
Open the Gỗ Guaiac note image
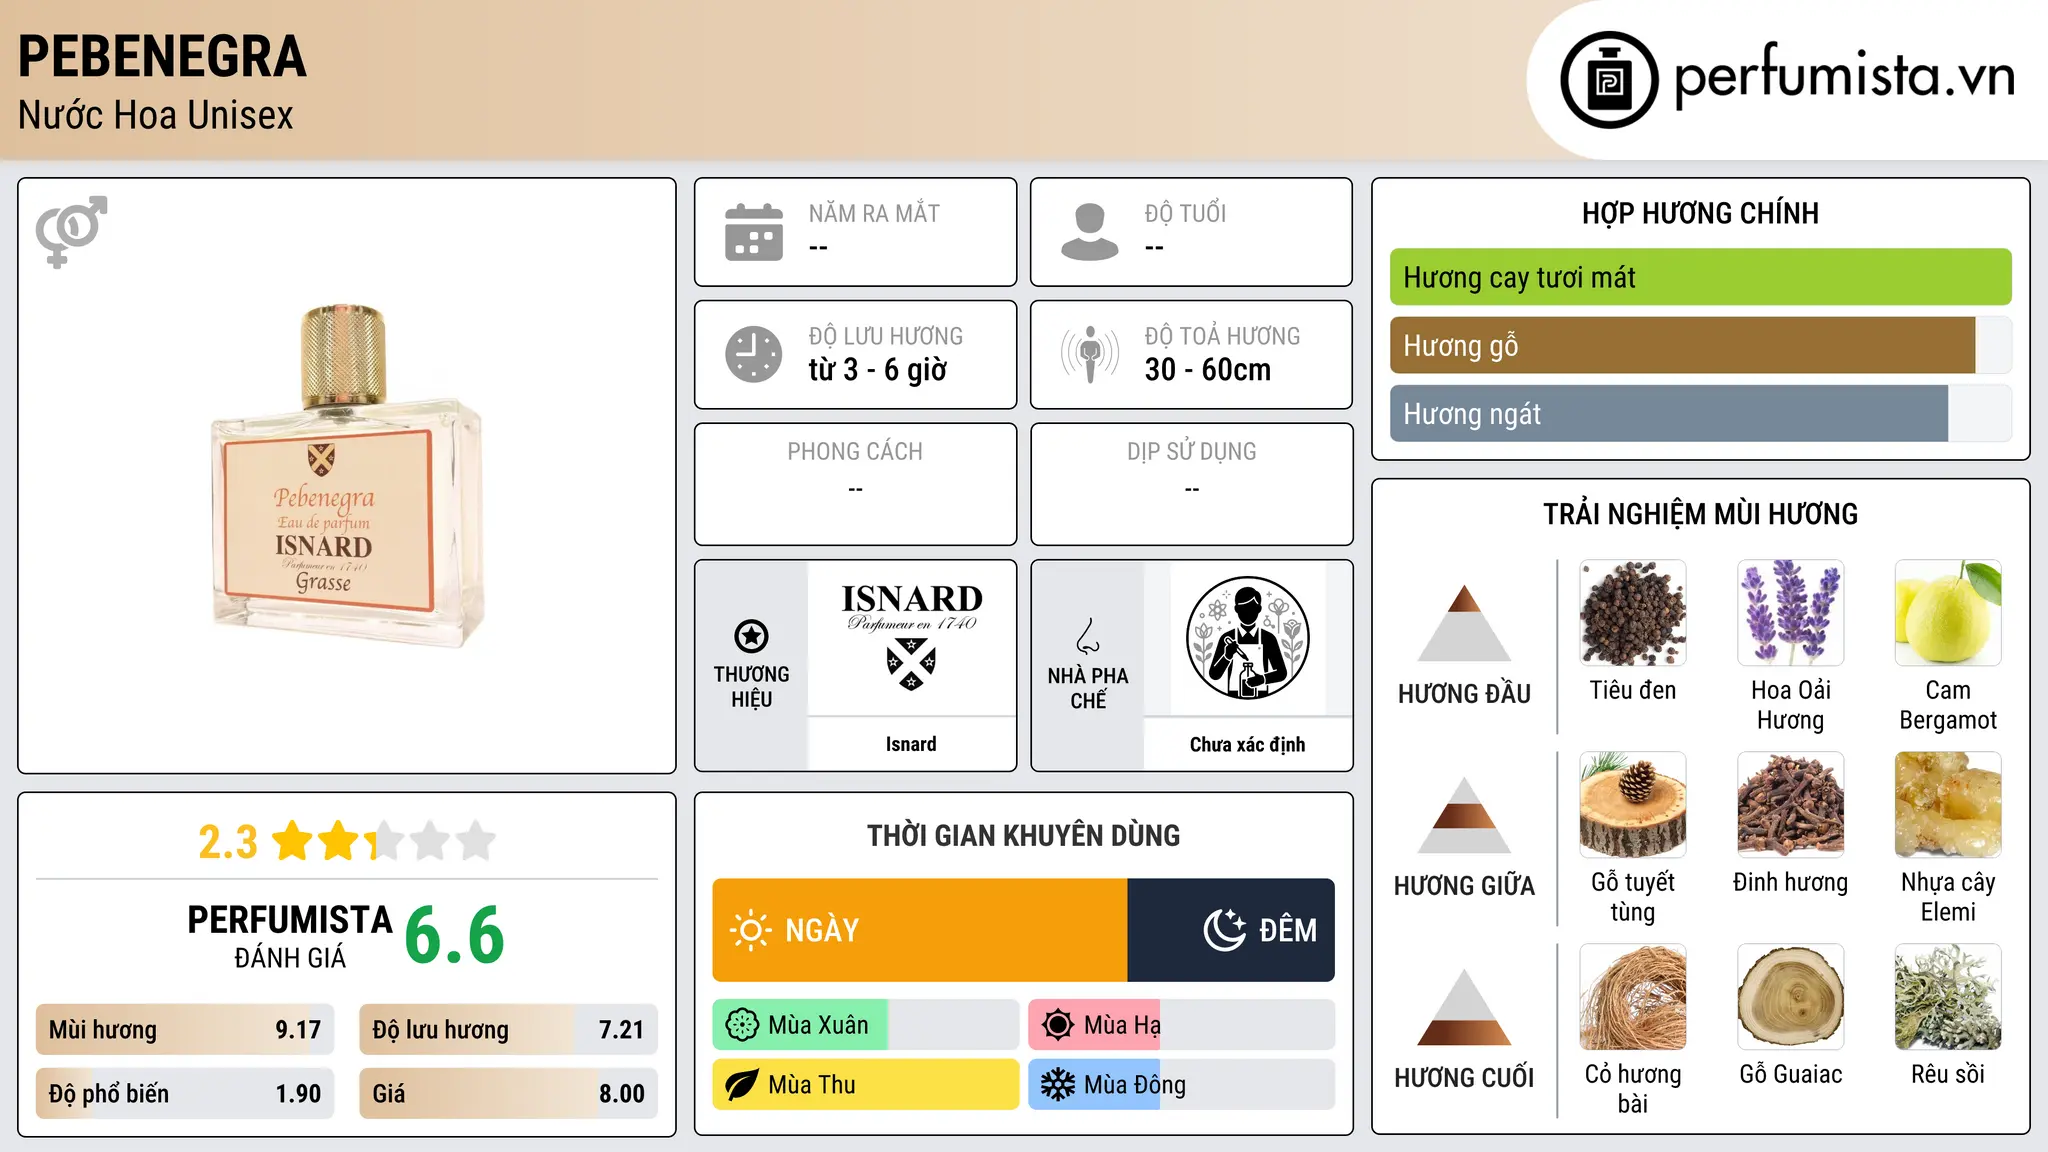click(1790, 996)
